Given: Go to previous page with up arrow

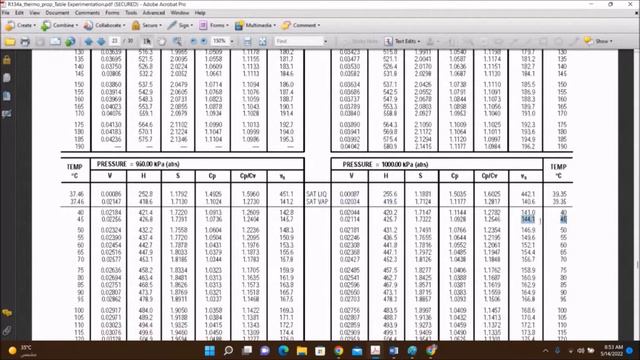Looking at the screenshot, I should pyautogui.click(x=88, y=41).
